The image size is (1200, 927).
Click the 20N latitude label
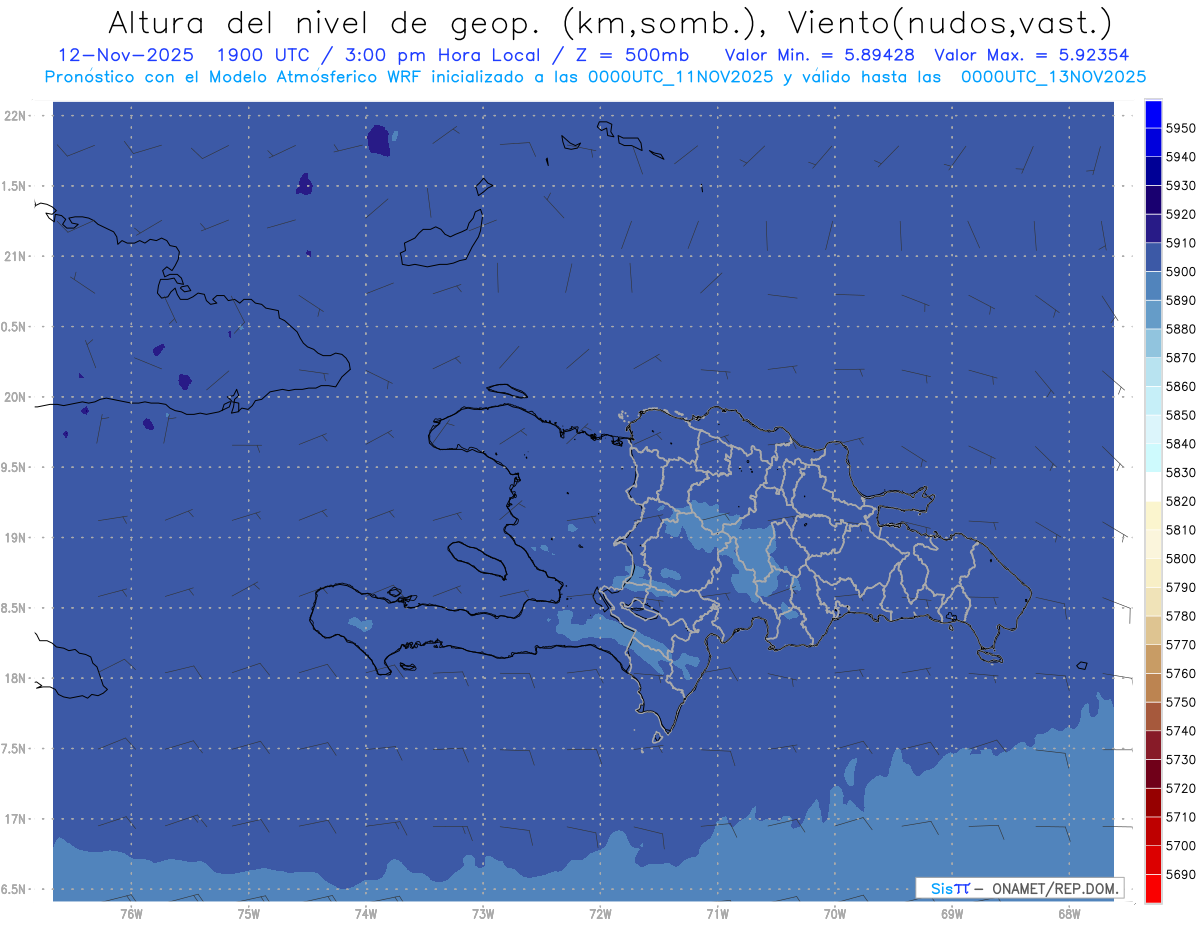click(x=17, y=397)
